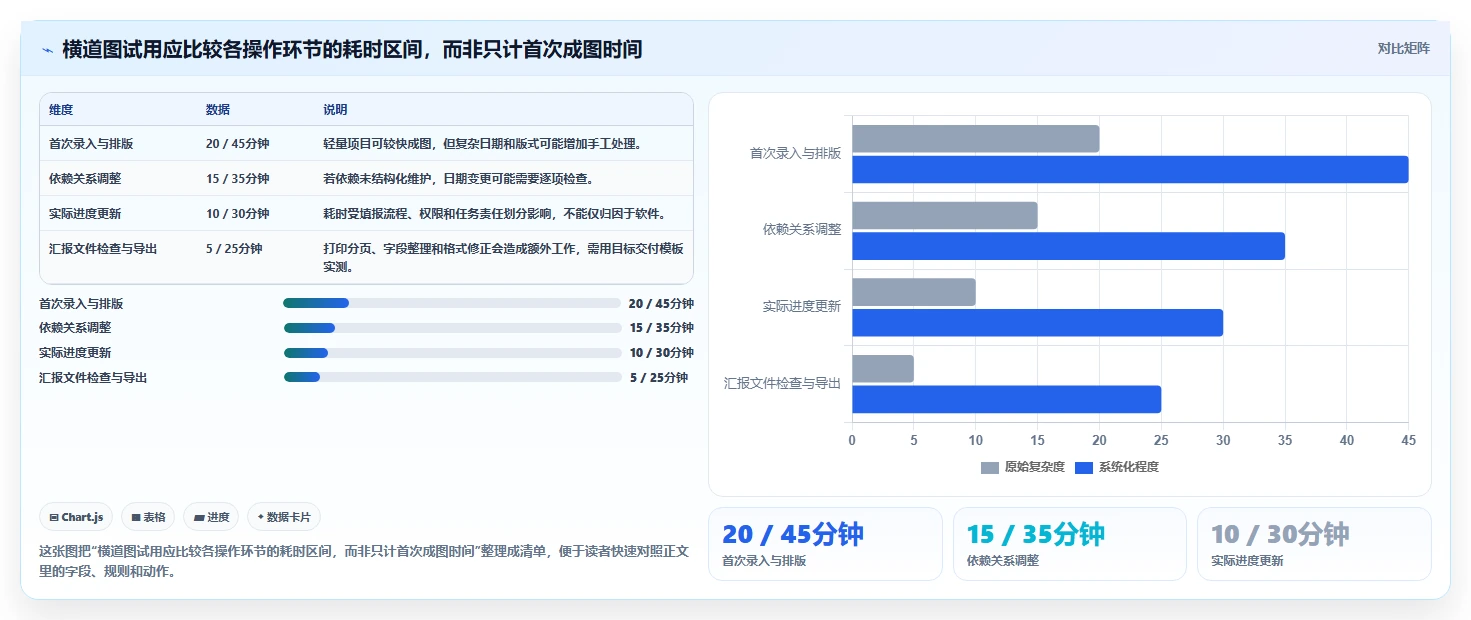Select the Chart.js tag chip

(77, 517)
